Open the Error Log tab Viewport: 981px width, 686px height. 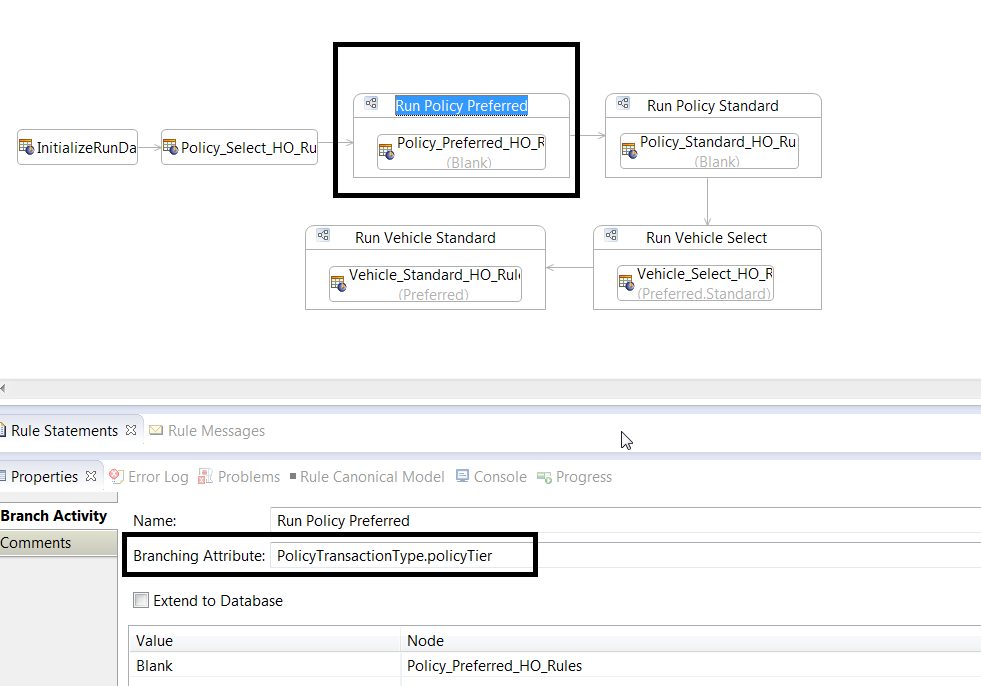(149, 477)
